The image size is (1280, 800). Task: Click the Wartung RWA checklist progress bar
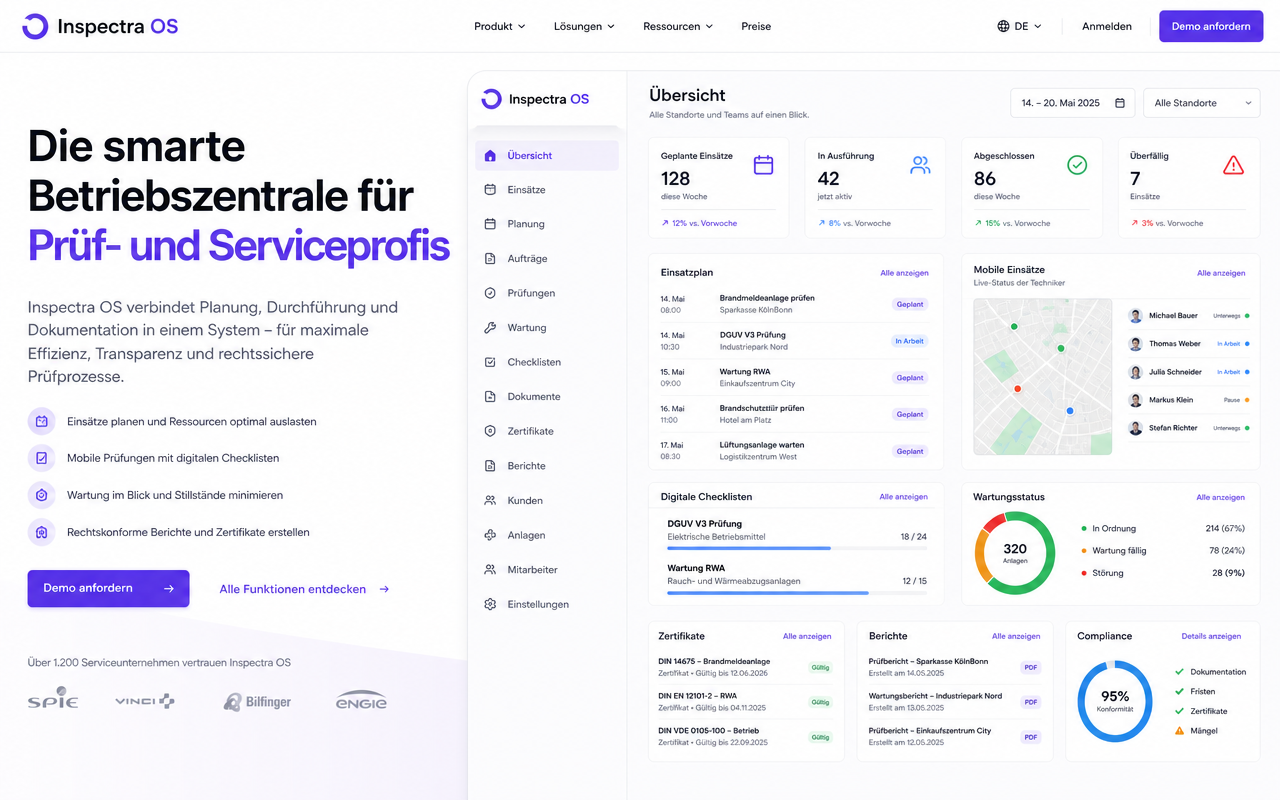(x=797, y=592)
